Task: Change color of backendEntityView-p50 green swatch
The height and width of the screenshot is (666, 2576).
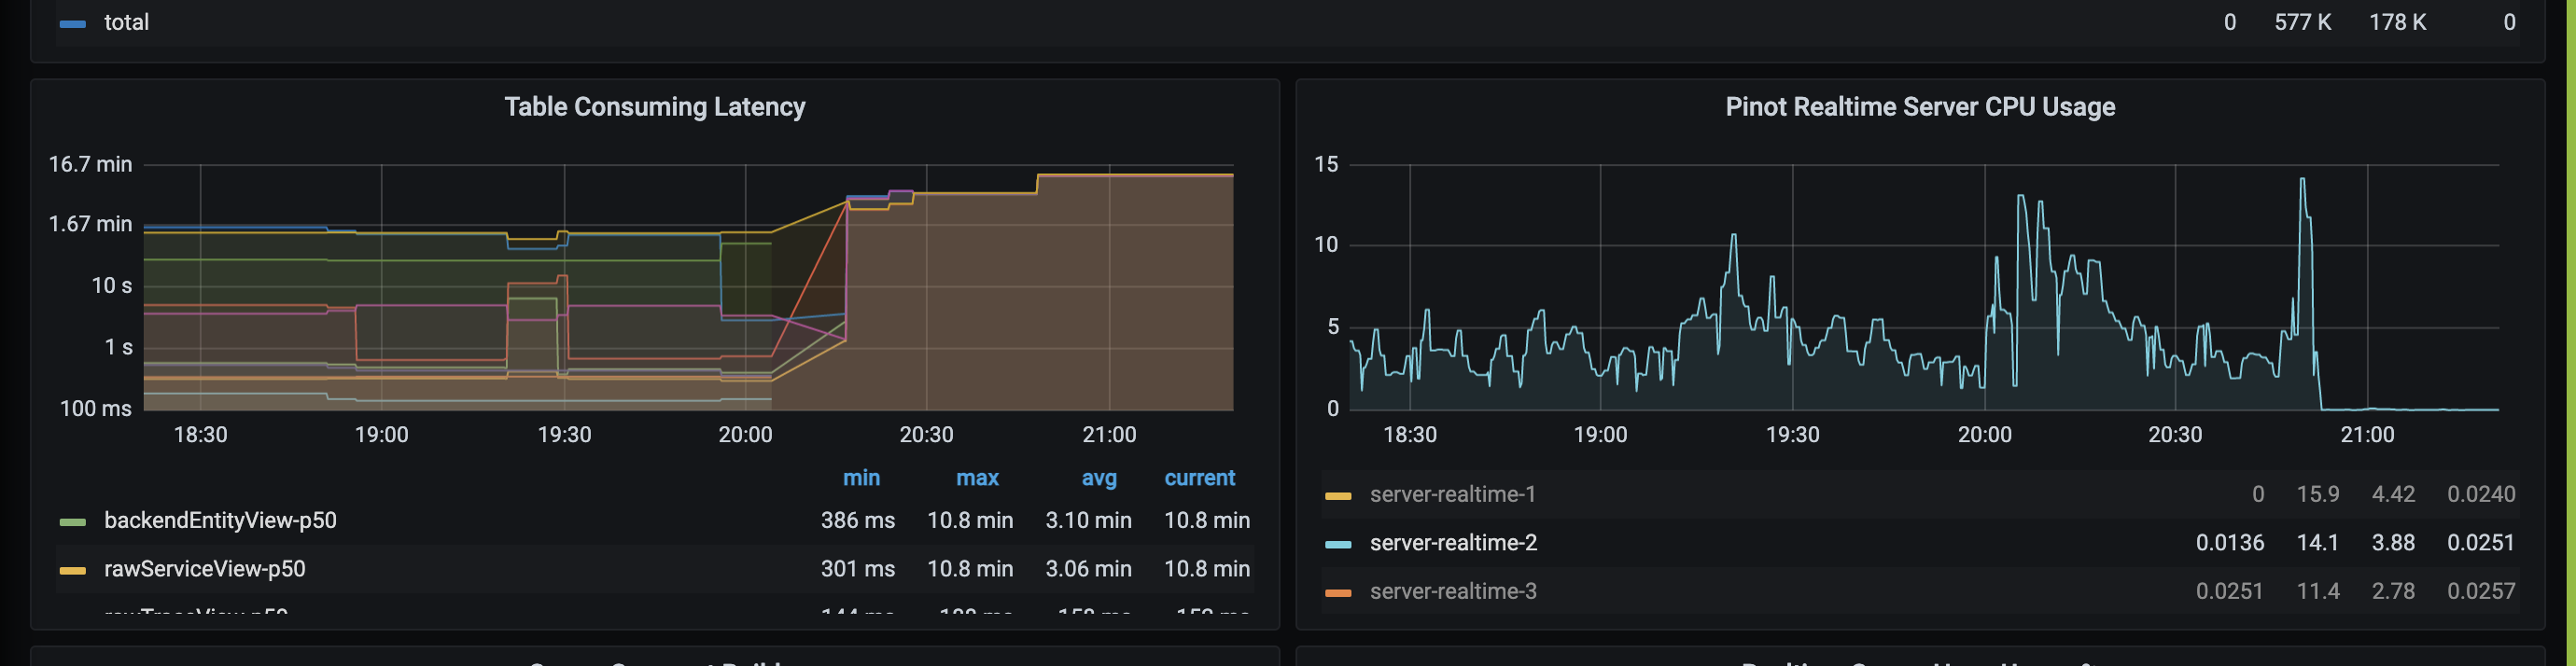Action: (73, 522)
